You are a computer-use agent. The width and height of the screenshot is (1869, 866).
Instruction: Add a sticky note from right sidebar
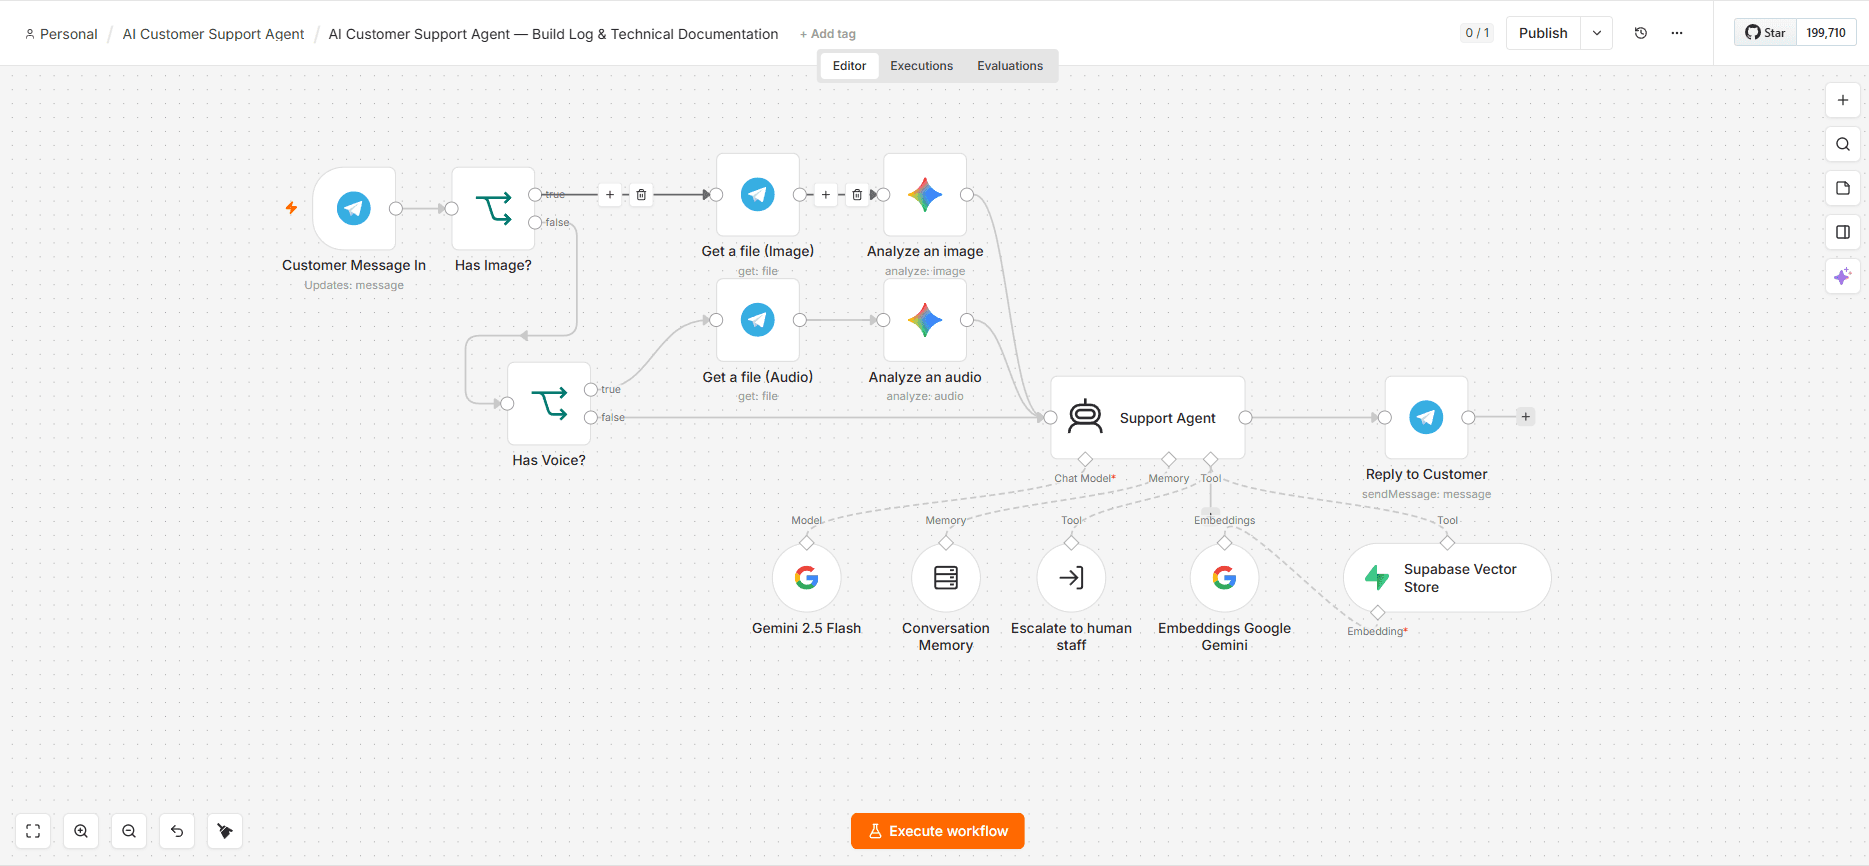pos(1843,188)
